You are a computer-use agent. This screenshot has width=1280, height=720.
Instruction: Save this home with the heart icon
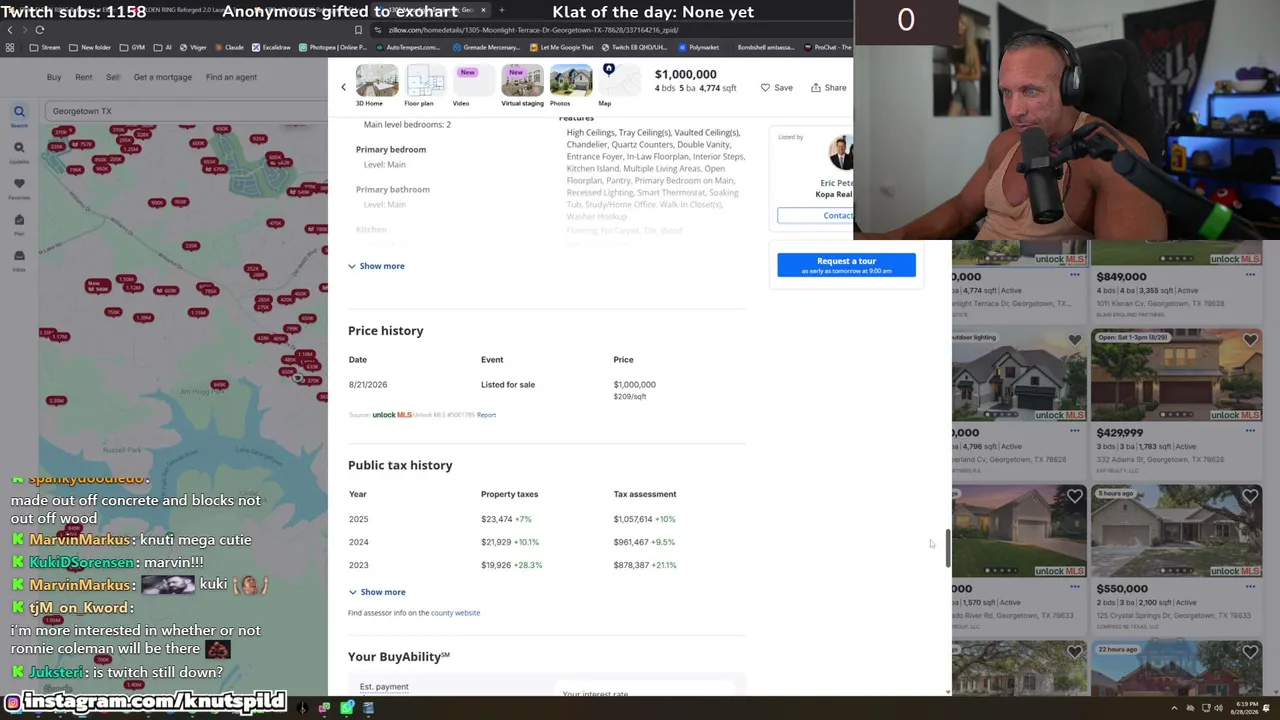pos(776,88)
